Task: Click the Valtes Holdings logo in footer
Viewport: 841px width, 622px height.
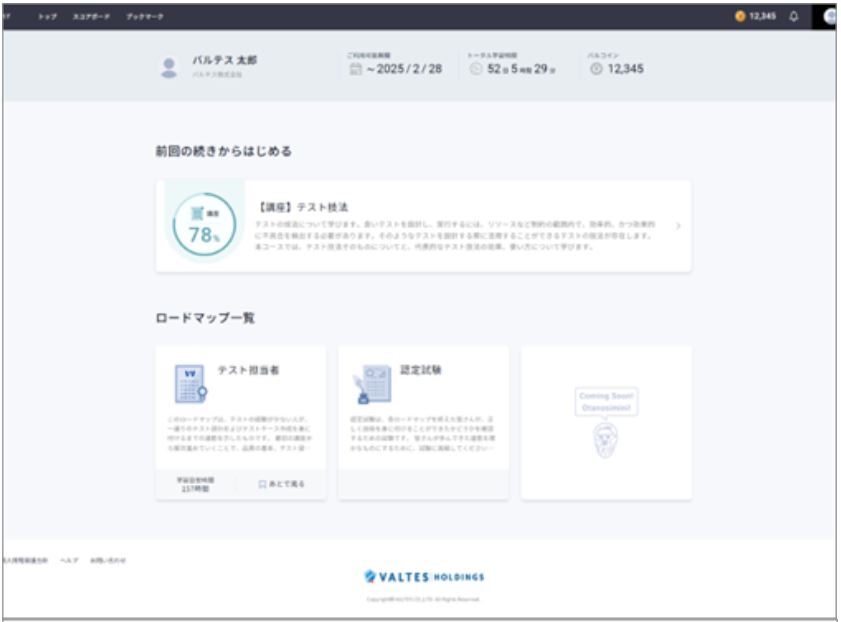Action: (x=424, y=577)
